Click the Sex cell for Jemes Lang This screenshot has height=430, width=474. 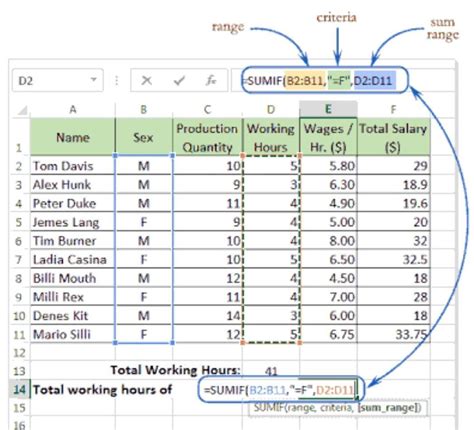(x=144, y=222)
